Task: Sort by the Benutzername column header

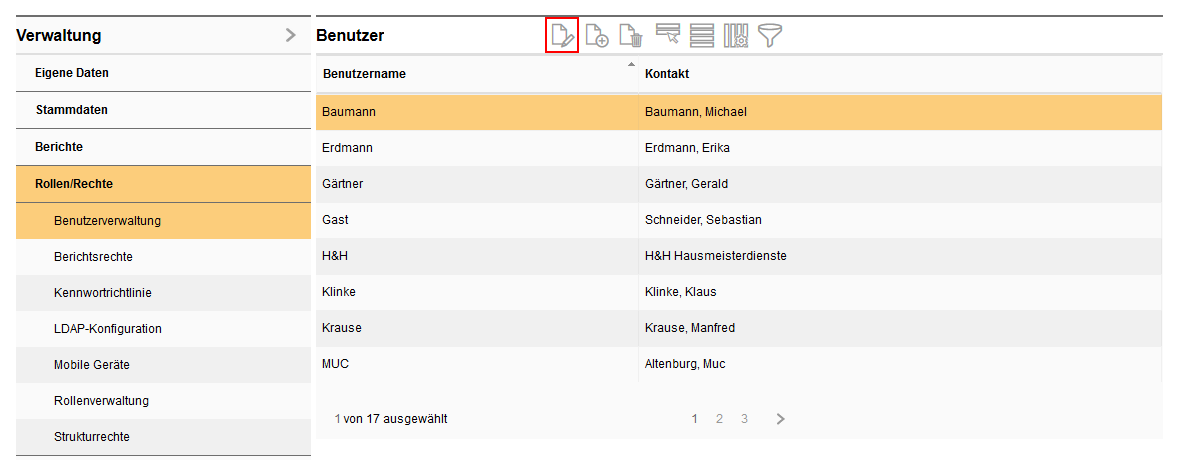Action: click(364, 74)
